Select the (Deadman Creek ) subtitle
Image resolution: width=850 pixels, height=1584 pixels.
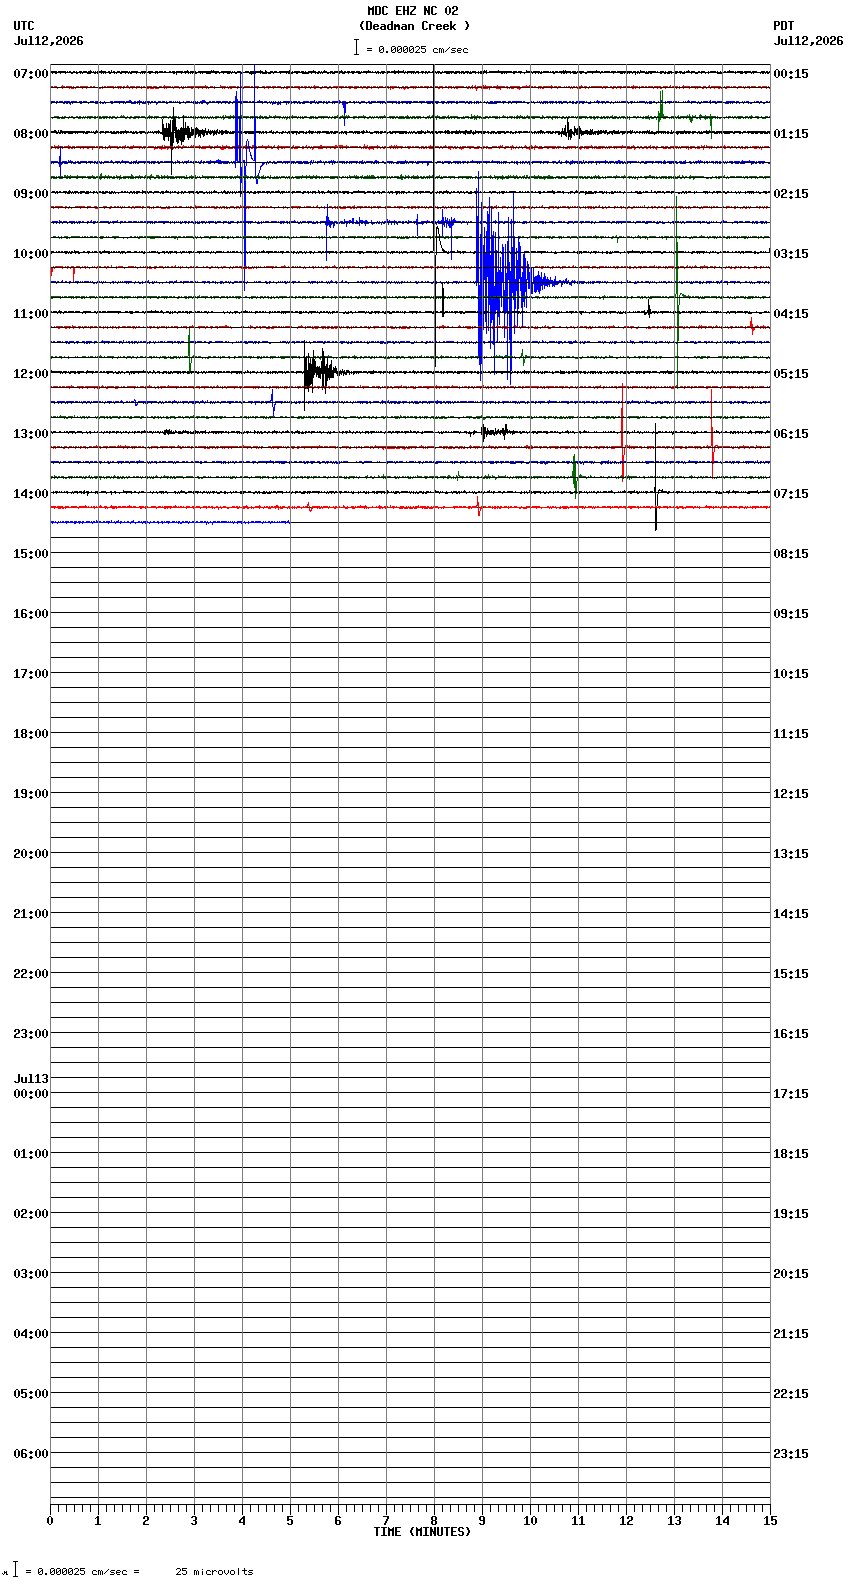414,26
